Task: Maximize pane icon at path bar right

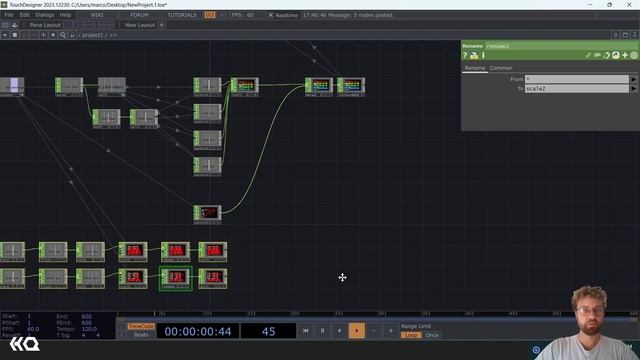Action: click(x=625, y=35)
